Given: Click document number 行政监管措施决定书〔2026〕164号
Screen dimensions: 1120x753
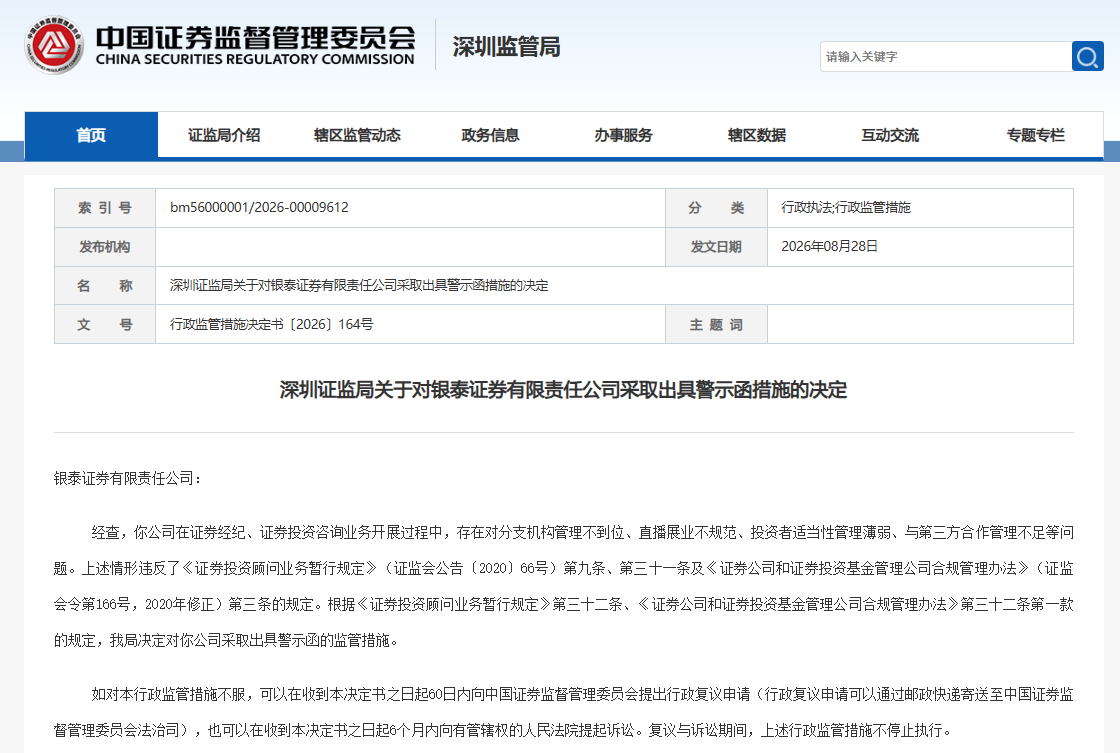Looking at the screenshot, I should 271,324.
